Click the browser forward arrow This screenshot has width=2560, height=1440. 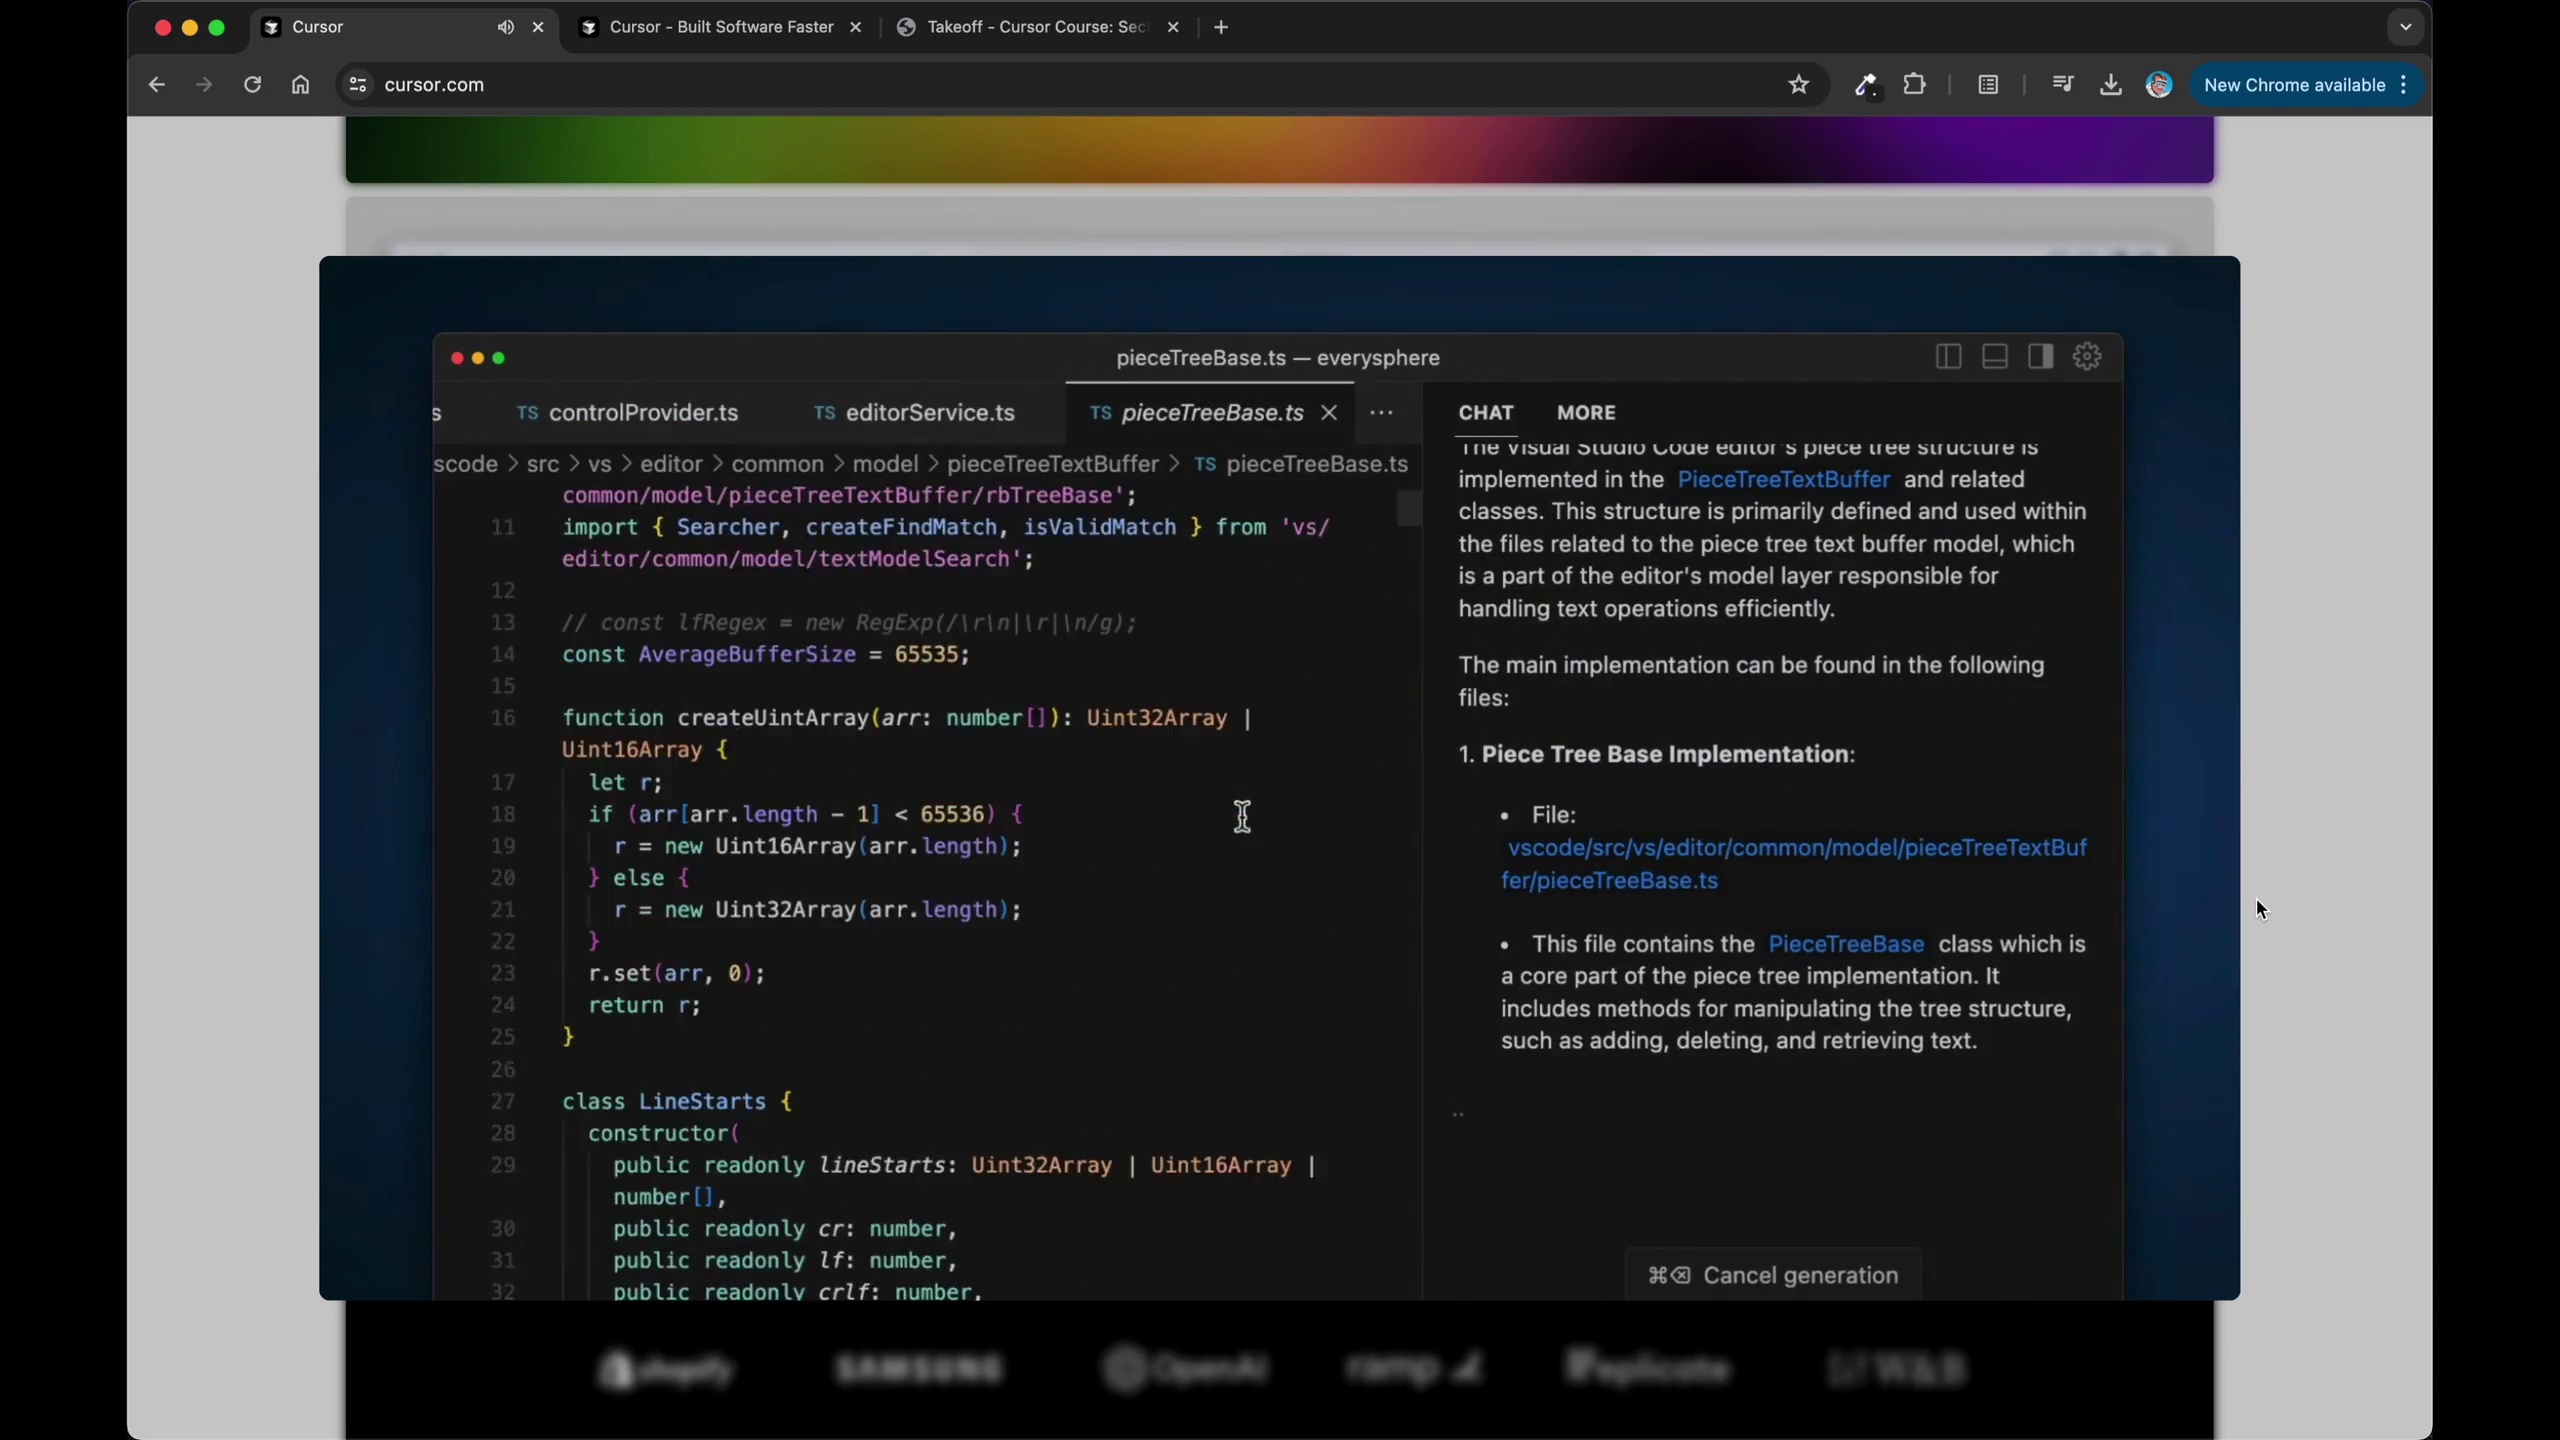[204, 85]
